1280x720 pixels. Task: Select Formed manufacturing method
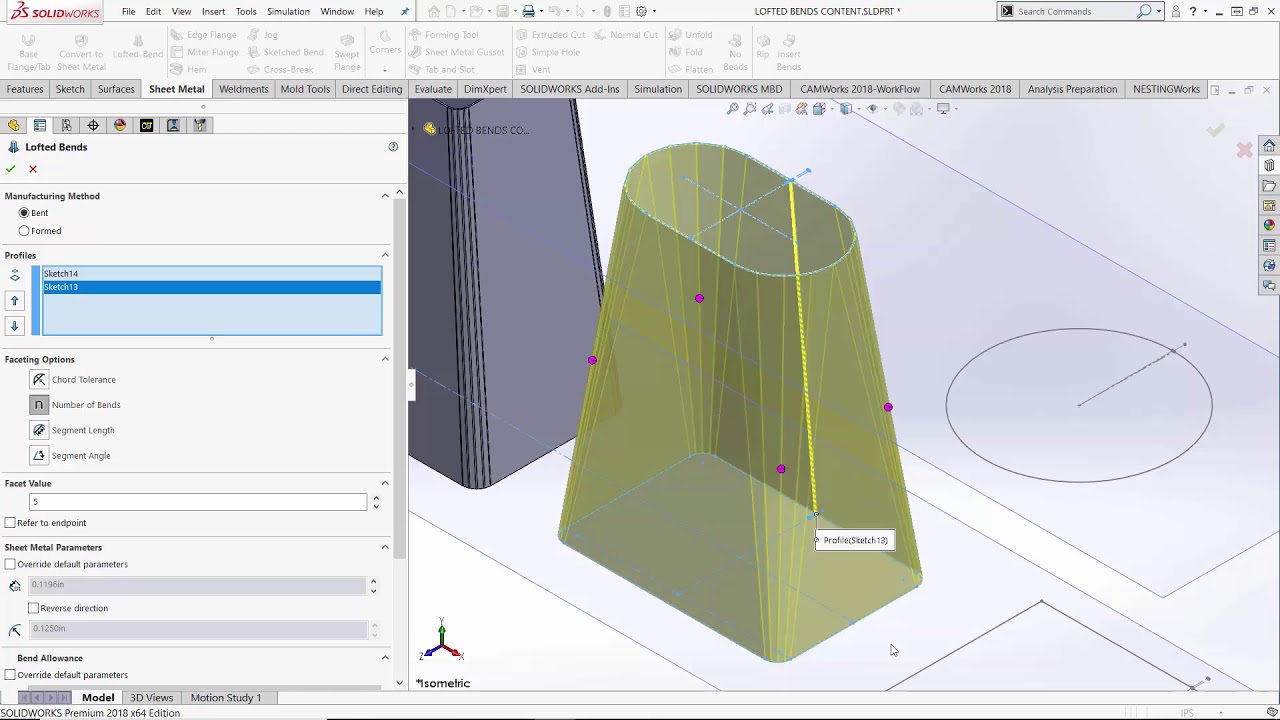[24, 231]
